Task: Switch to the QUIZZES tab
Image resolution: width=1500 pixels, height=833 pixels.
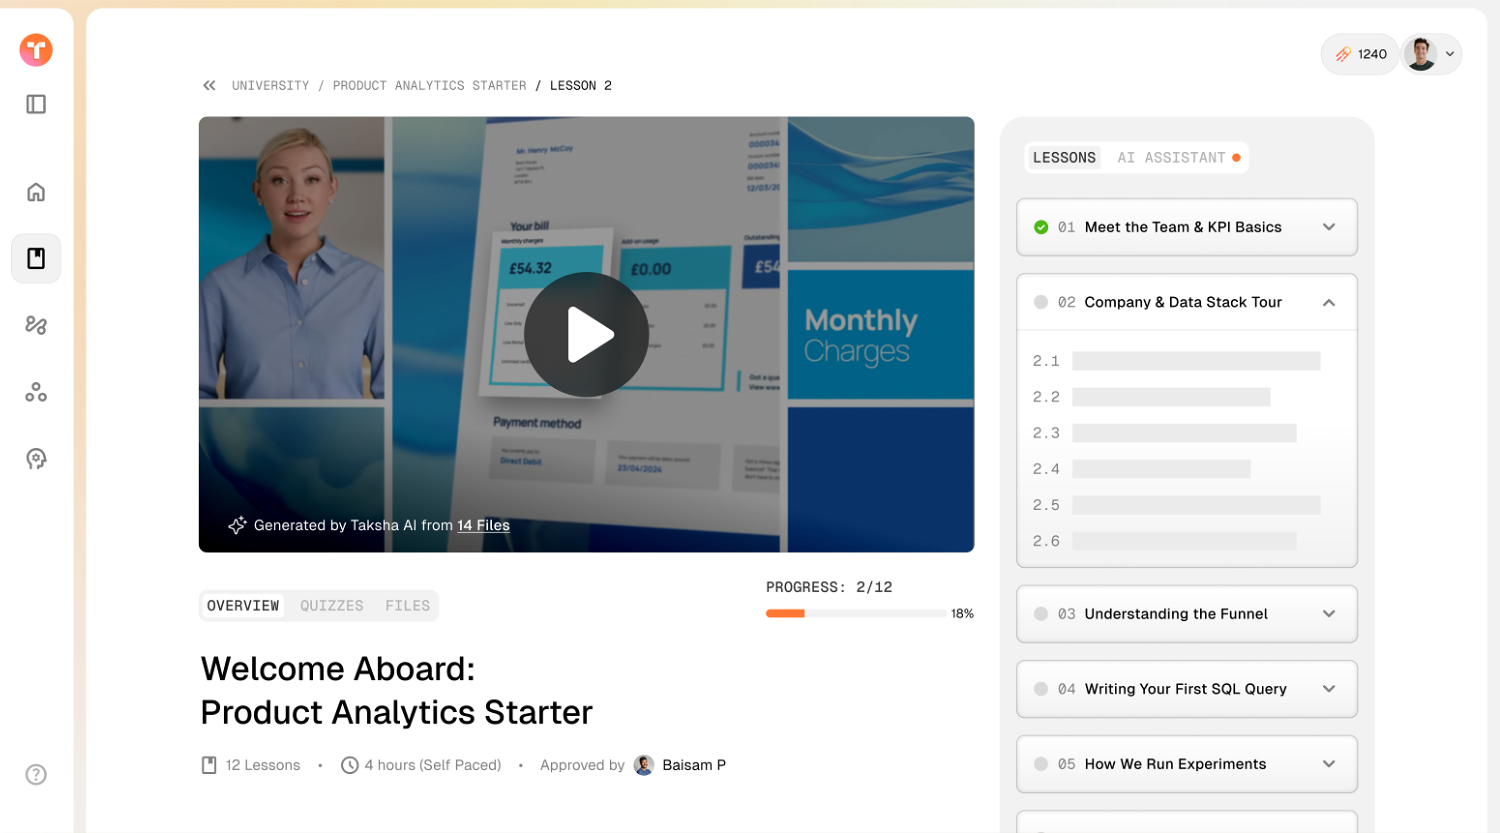Action: 332,606
